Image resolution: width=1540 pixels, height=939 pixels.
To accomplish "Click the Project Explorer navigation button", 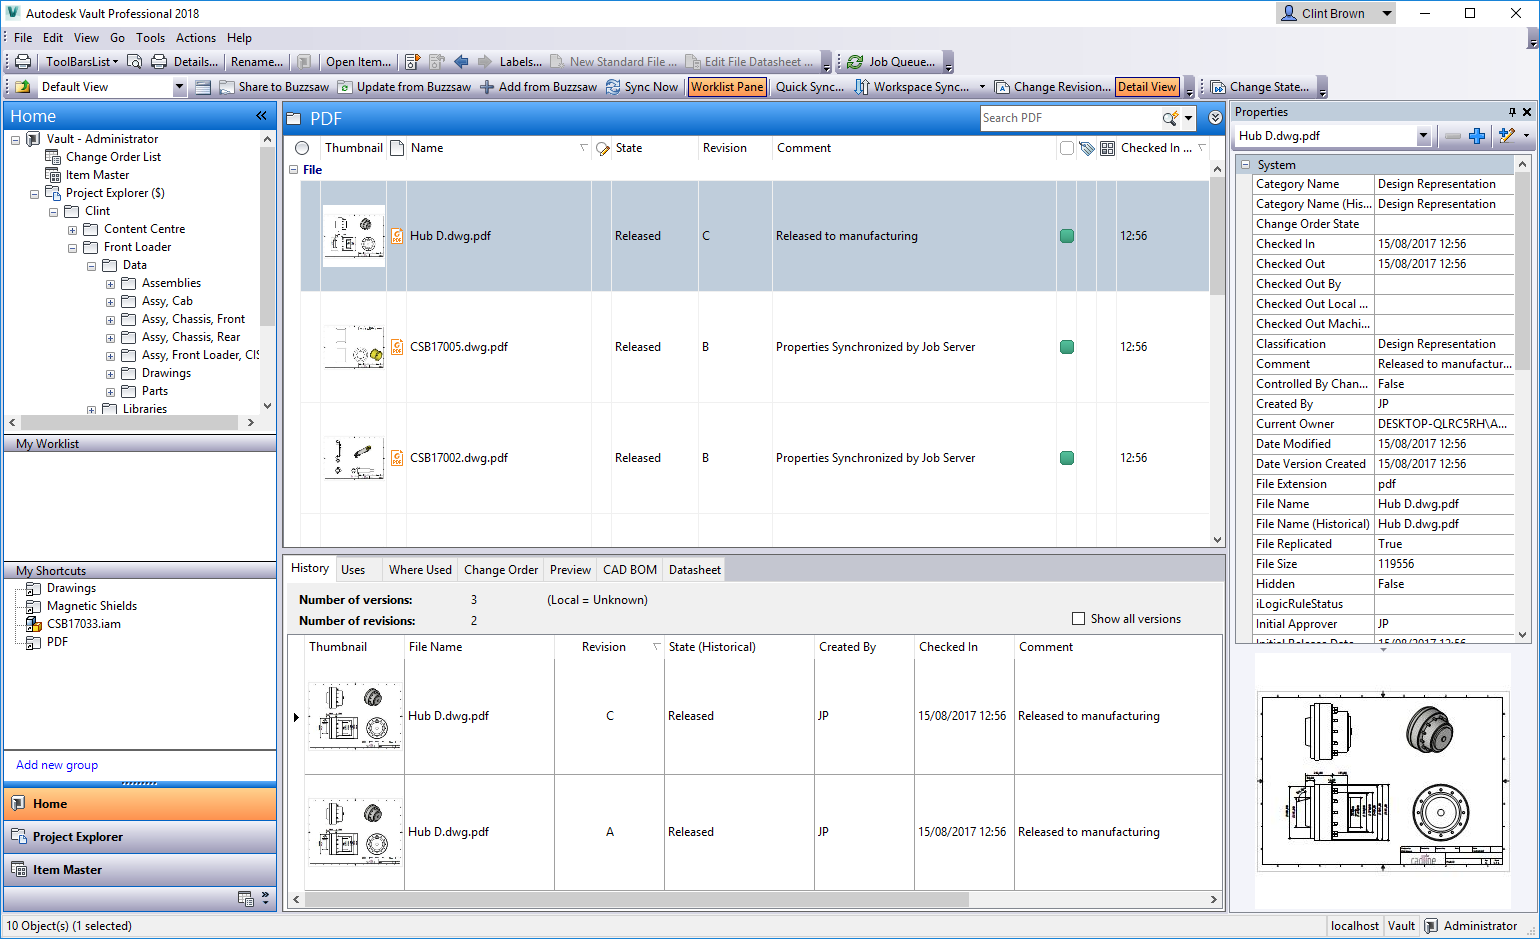I will [140, 837].
